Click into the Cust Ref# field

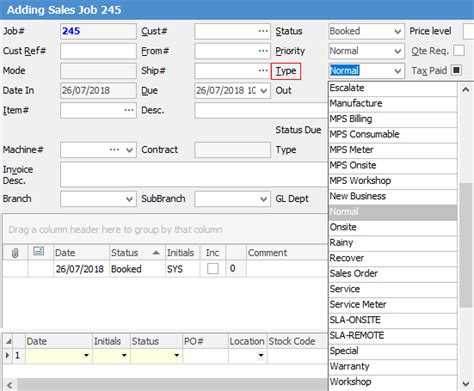click(98, 51)
